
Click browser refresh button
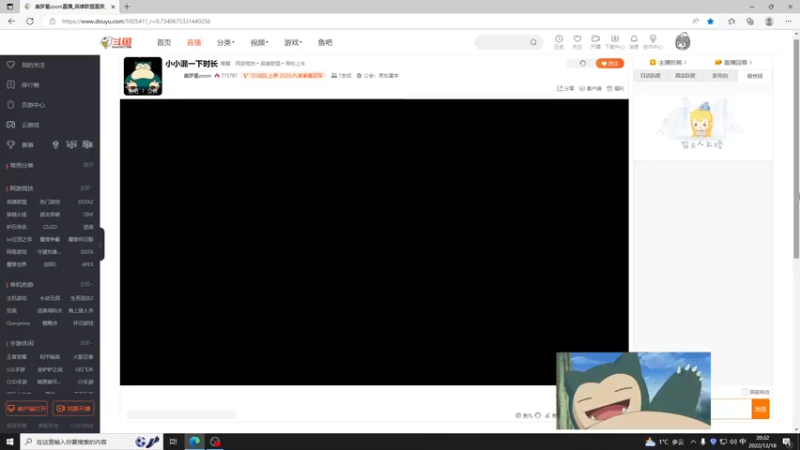(x=30, y=21)
